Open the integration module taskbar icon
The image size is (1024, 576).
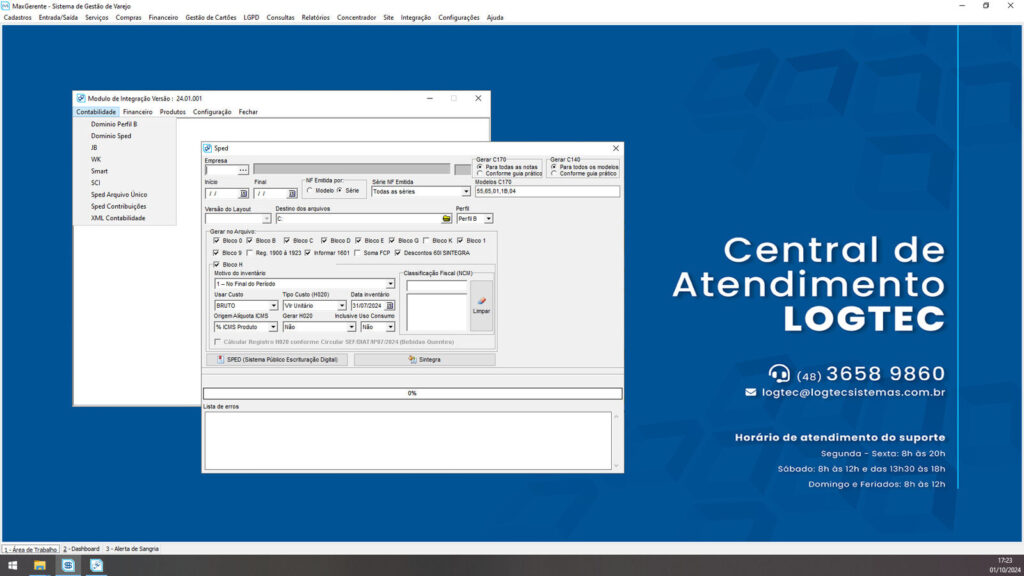[97, 566]
